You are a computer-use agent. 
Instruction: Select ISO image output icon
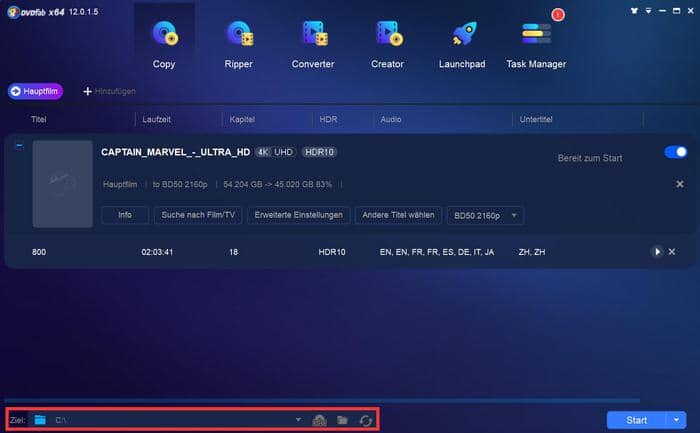click(319, 420)
